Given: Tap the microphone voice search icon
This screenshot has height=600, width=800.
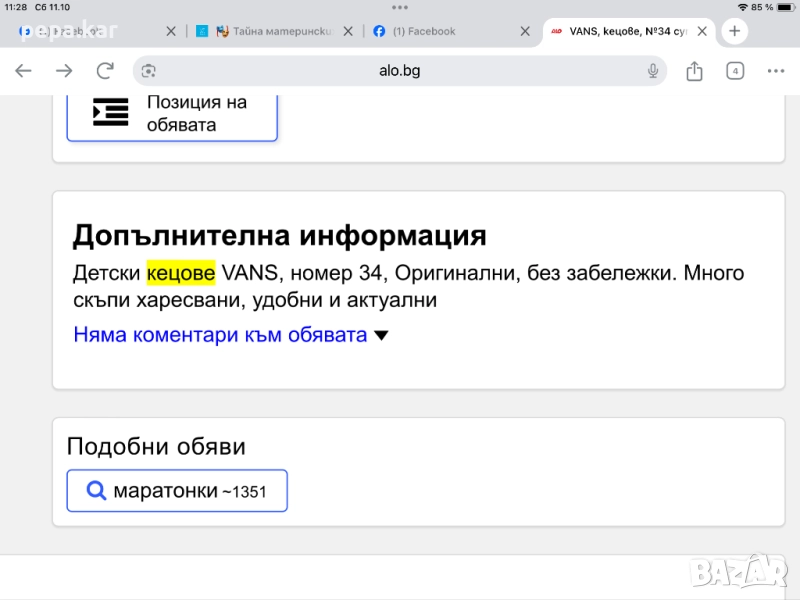Looking at the screenshot, I should click(x=653, y=71).
